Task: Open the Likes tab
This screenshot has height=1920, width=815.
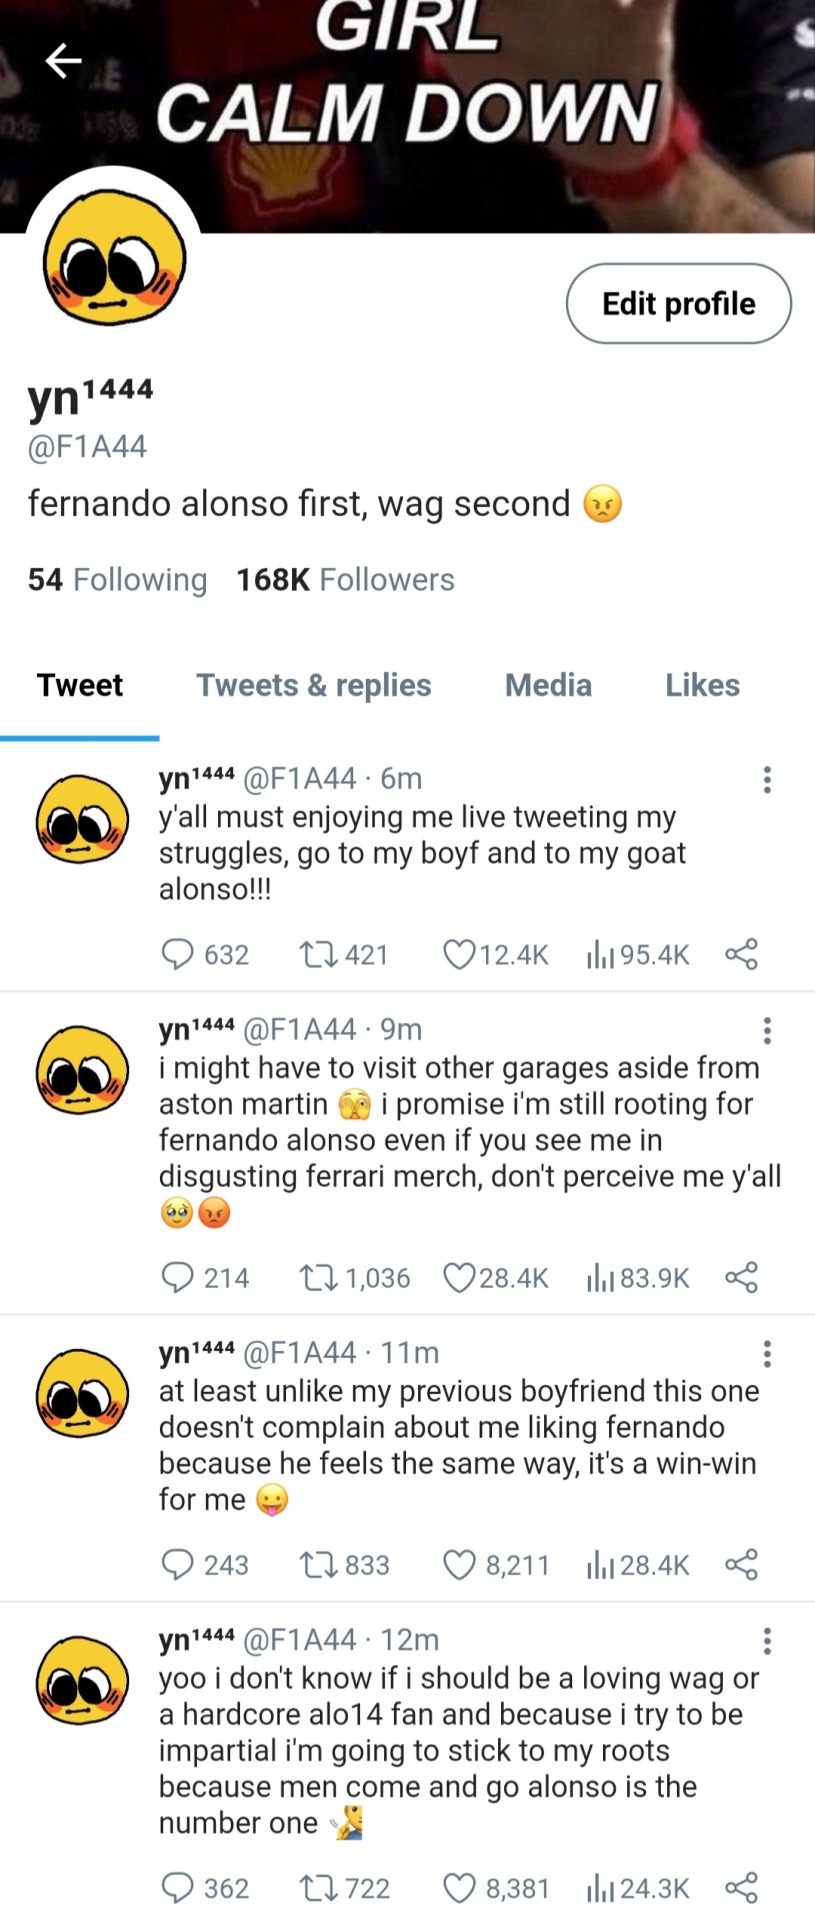Action: click(x=702, y=685)
